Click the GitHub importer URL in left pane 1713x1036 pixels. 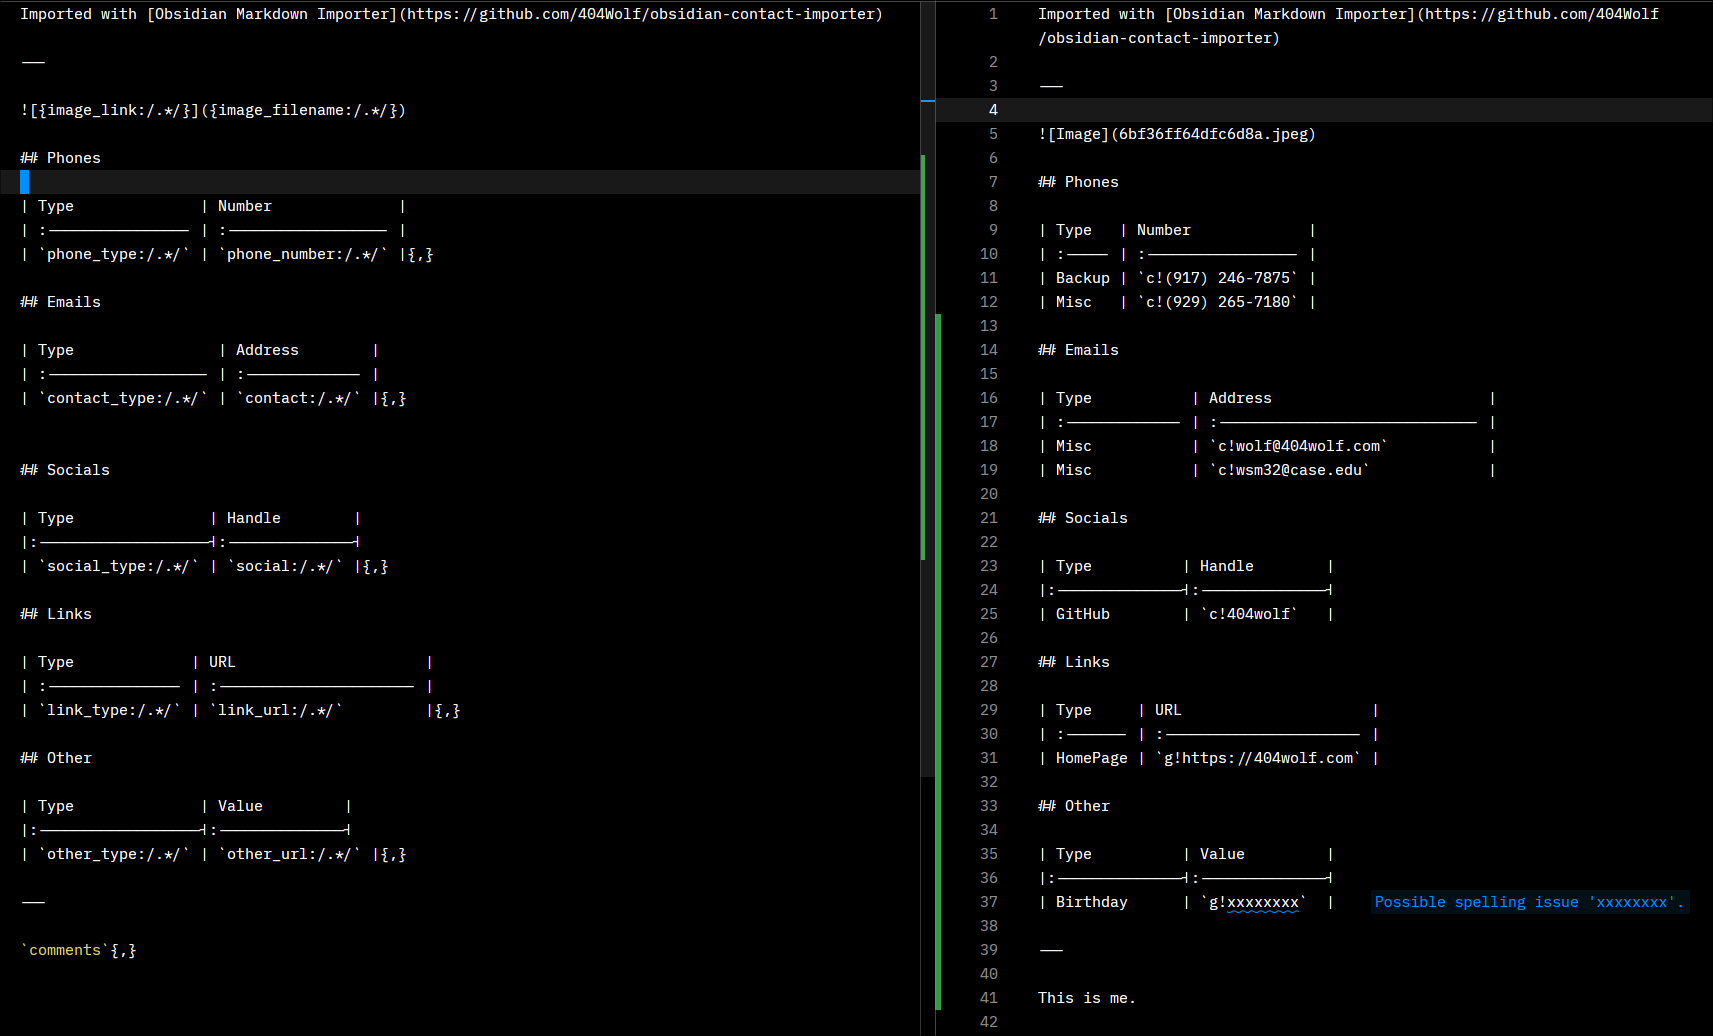(640, 14)
